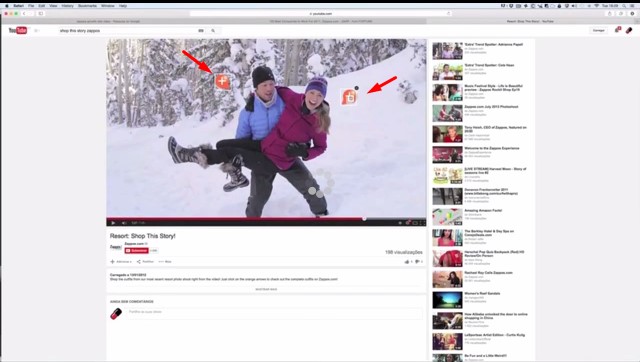Open Rachael Ray Calls Zappos.com video
This screenshot has height=362, width=640.
(488, 273)
